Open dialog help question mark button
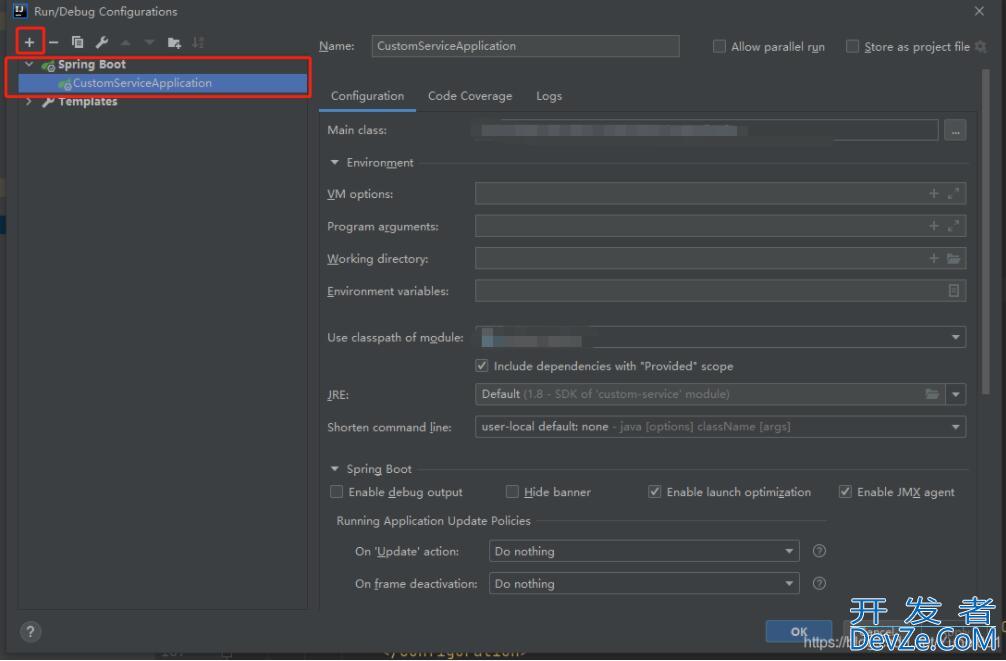Screen dimensions: 1006x661 coord(30,632)
